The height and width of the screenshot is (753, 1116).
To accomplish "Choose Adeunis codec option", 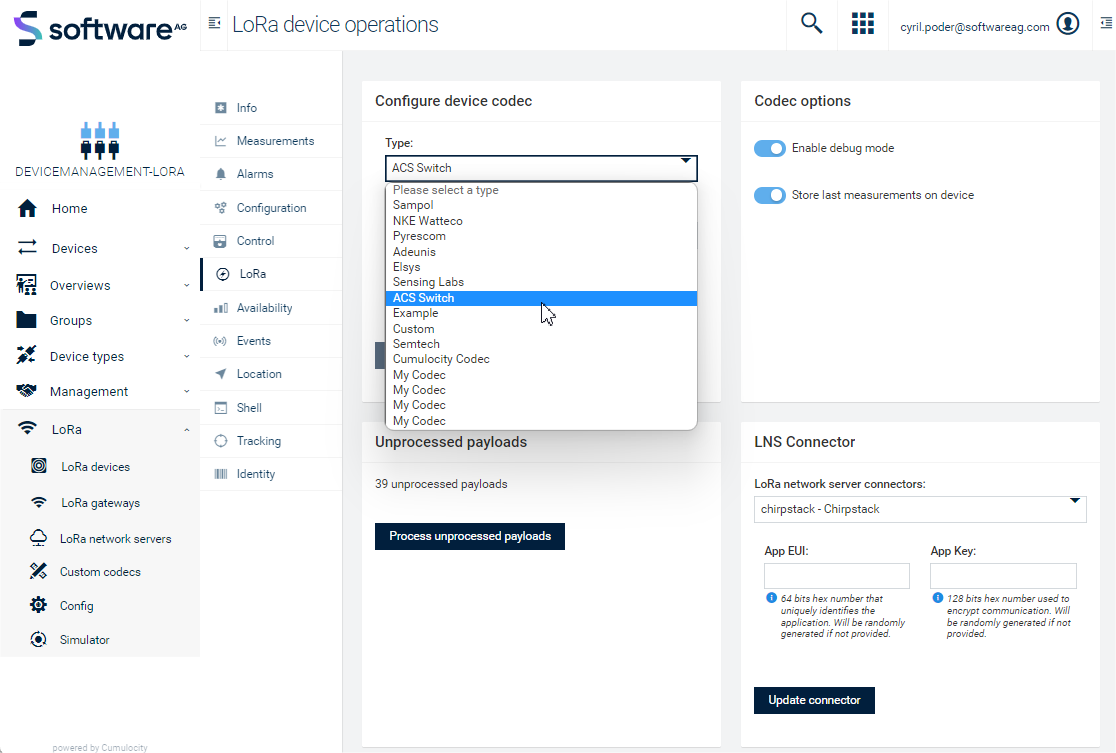I will pos(541,252).
